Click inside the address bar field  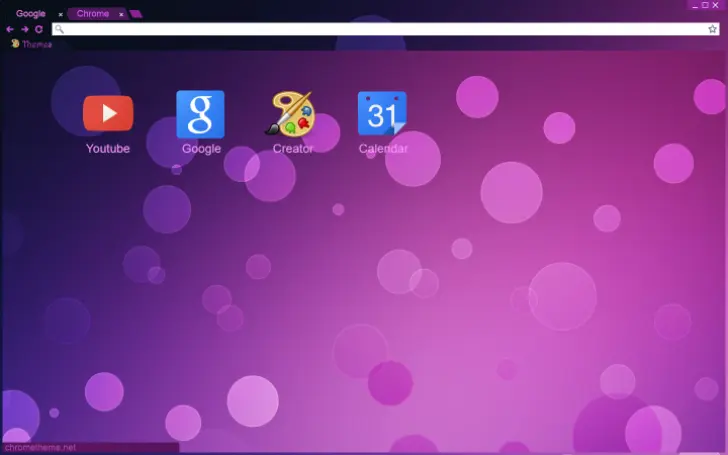(x=380, y=29)
